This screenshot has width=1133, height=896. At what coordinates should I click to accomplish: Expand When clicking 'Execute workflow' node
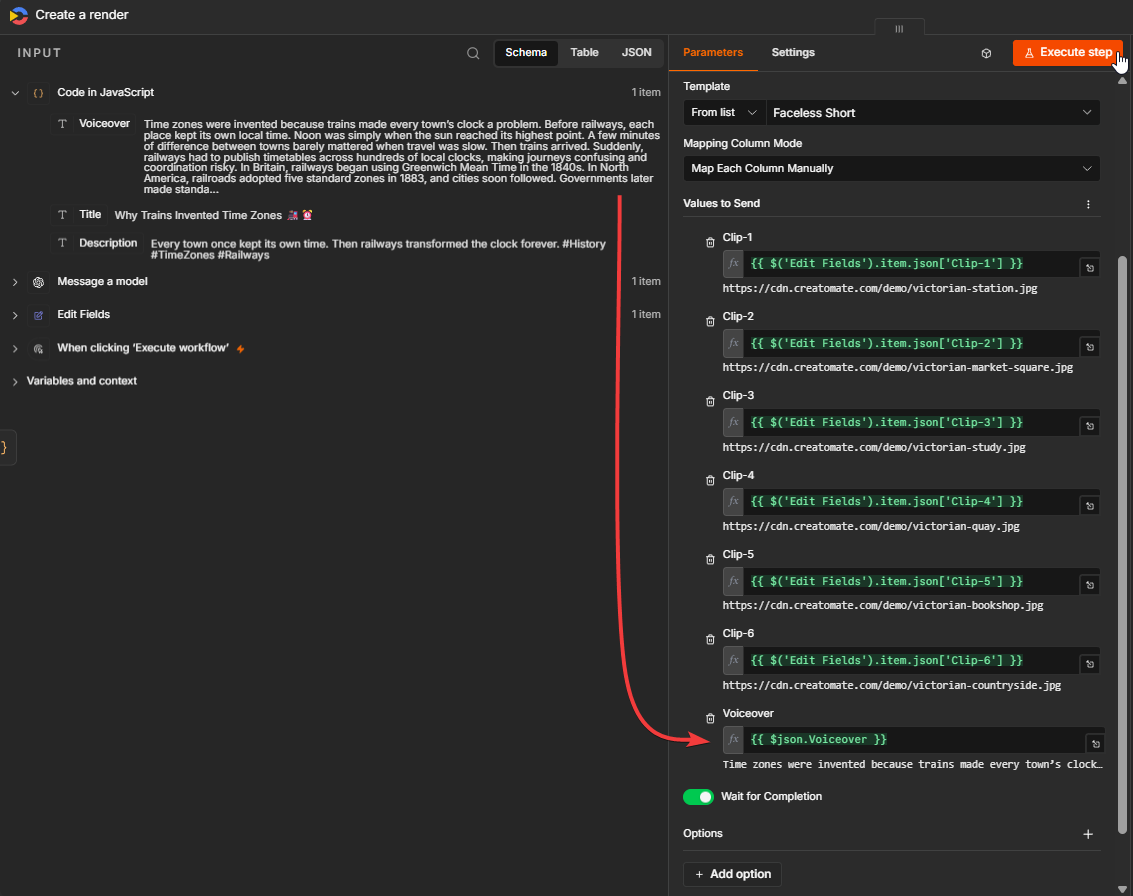coord(15,348)
